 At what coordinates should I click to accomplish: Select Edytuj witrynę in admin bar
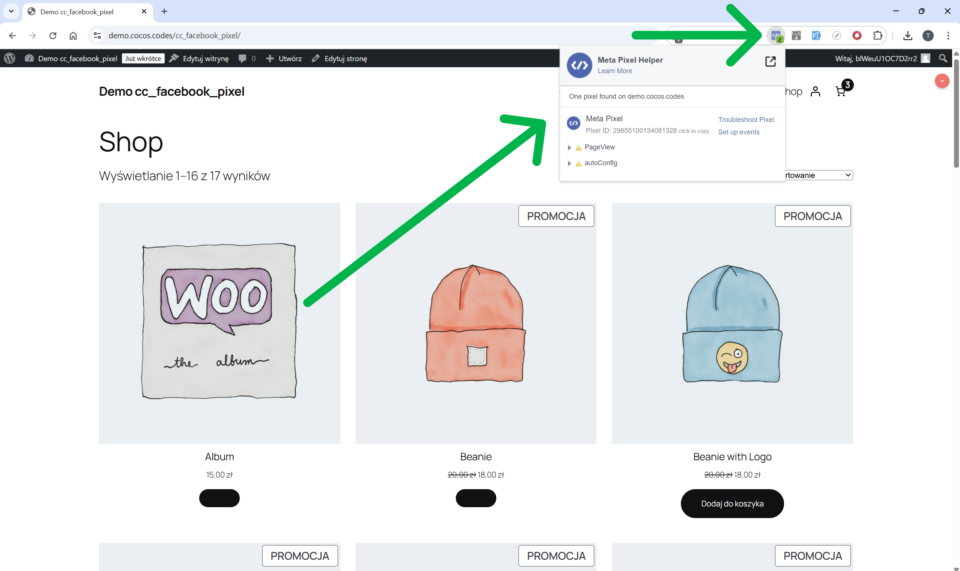(200, 58)
